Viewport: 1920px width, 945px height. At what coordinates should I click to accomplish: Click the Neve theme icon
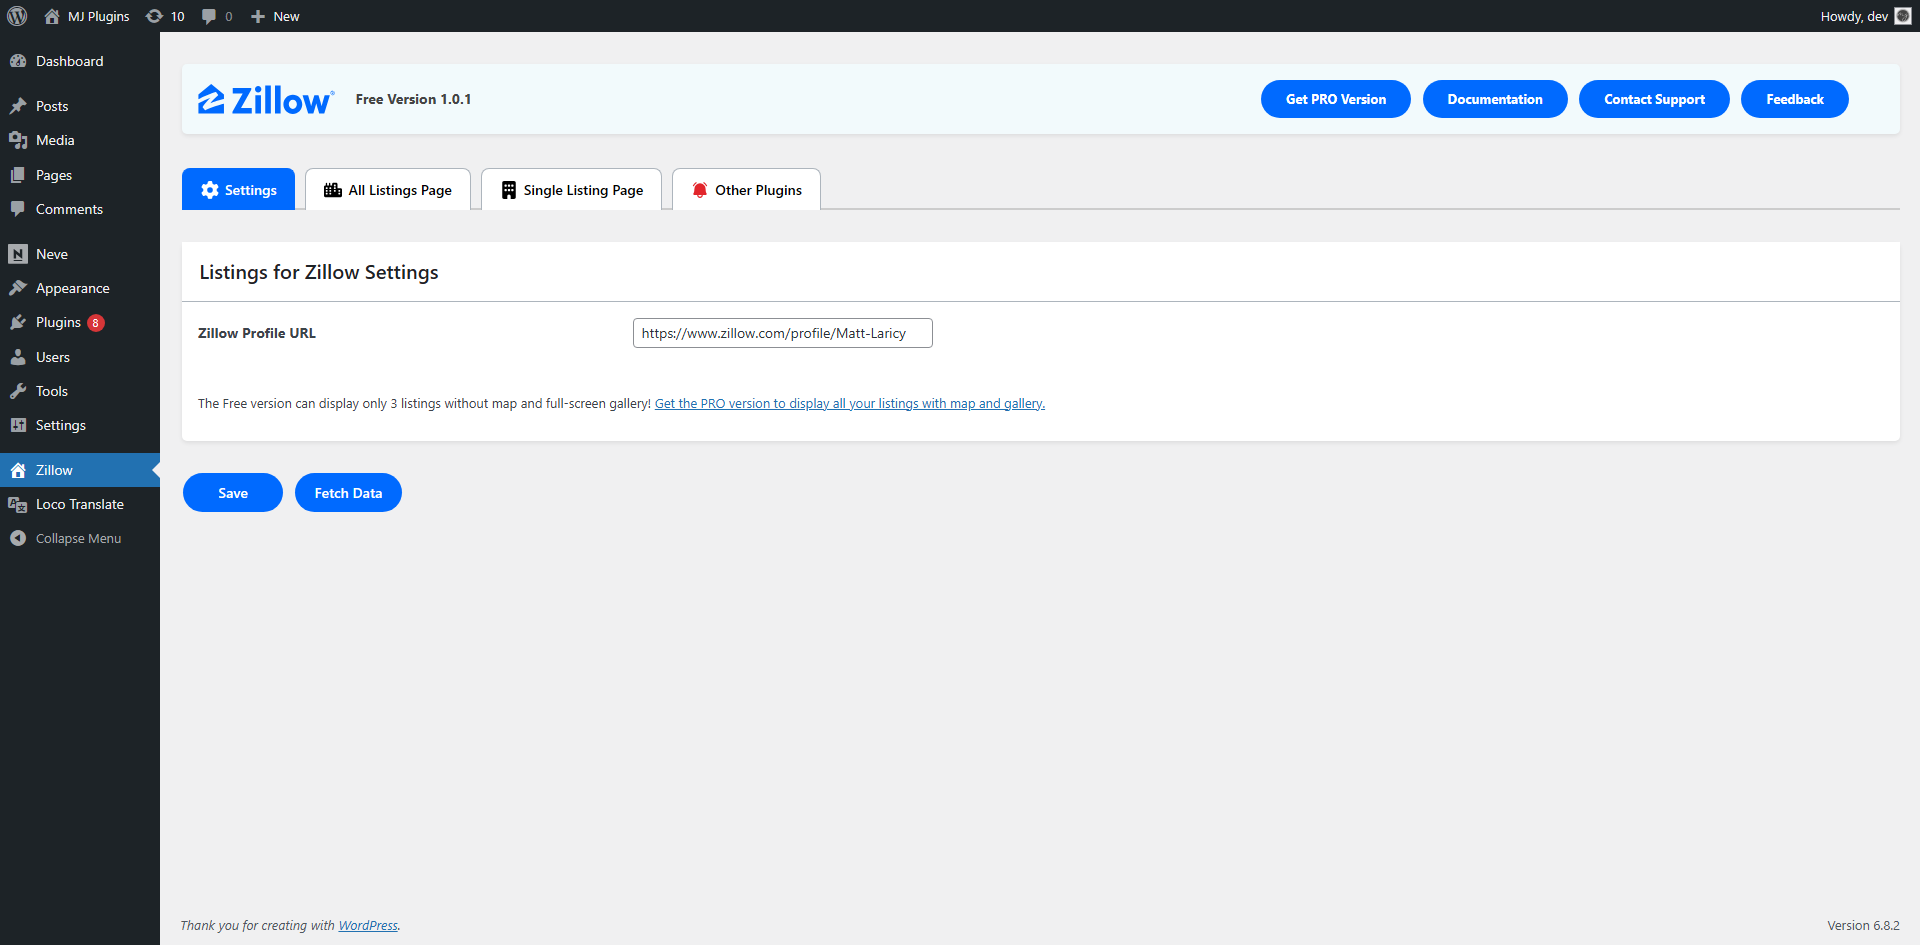18,254
